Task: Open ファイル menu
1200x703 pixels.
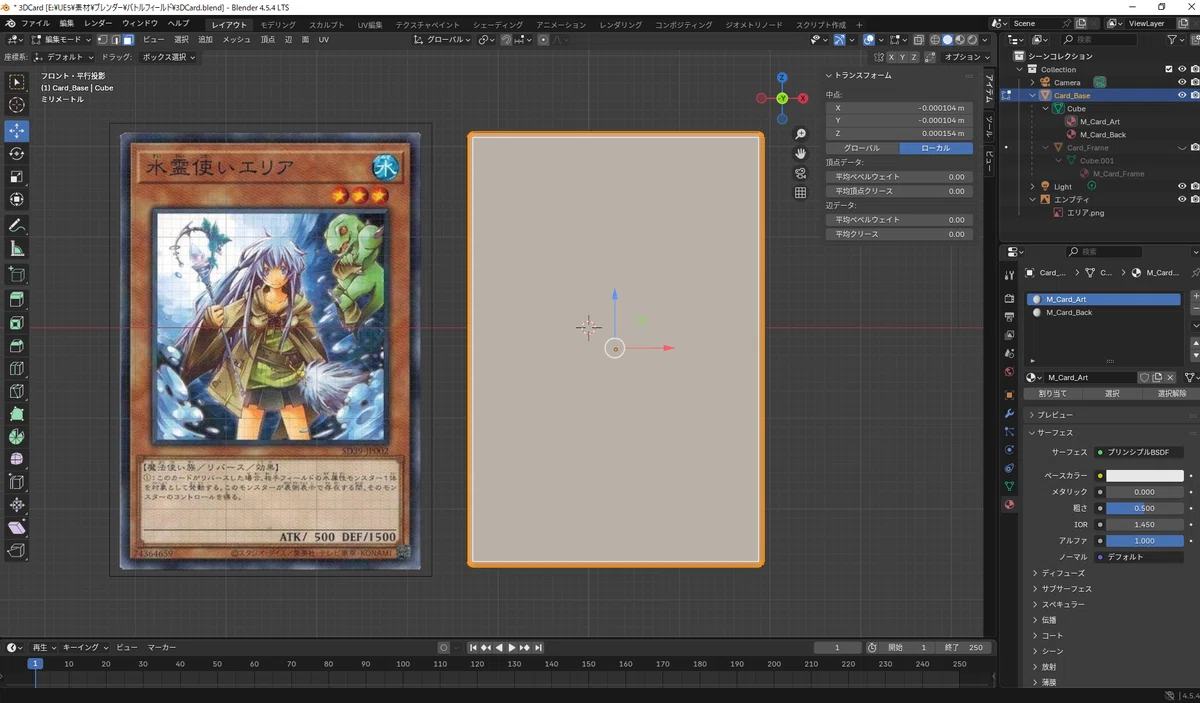Action: pyautogui.click(x=35, y=23)
